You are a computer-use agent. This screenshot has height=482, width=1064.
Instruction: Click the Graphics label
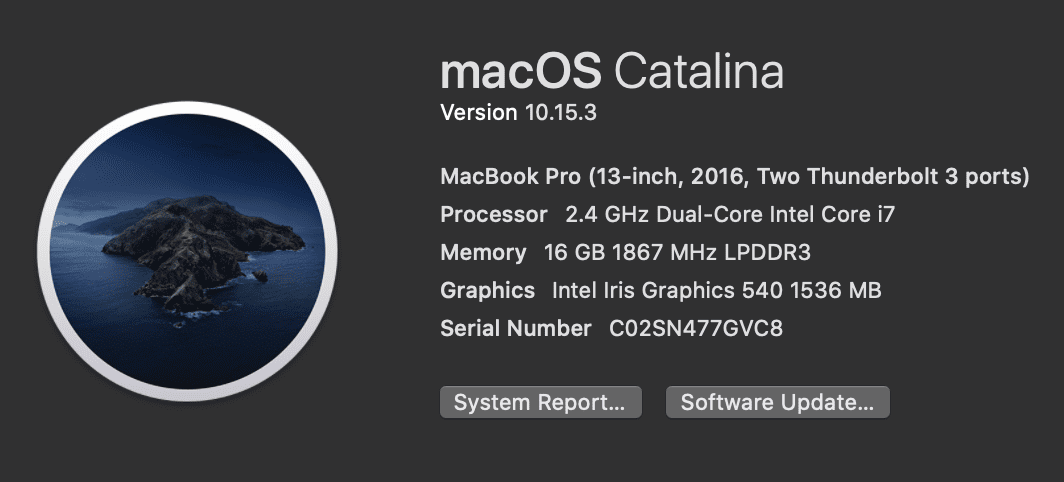(x=487, y=291)
